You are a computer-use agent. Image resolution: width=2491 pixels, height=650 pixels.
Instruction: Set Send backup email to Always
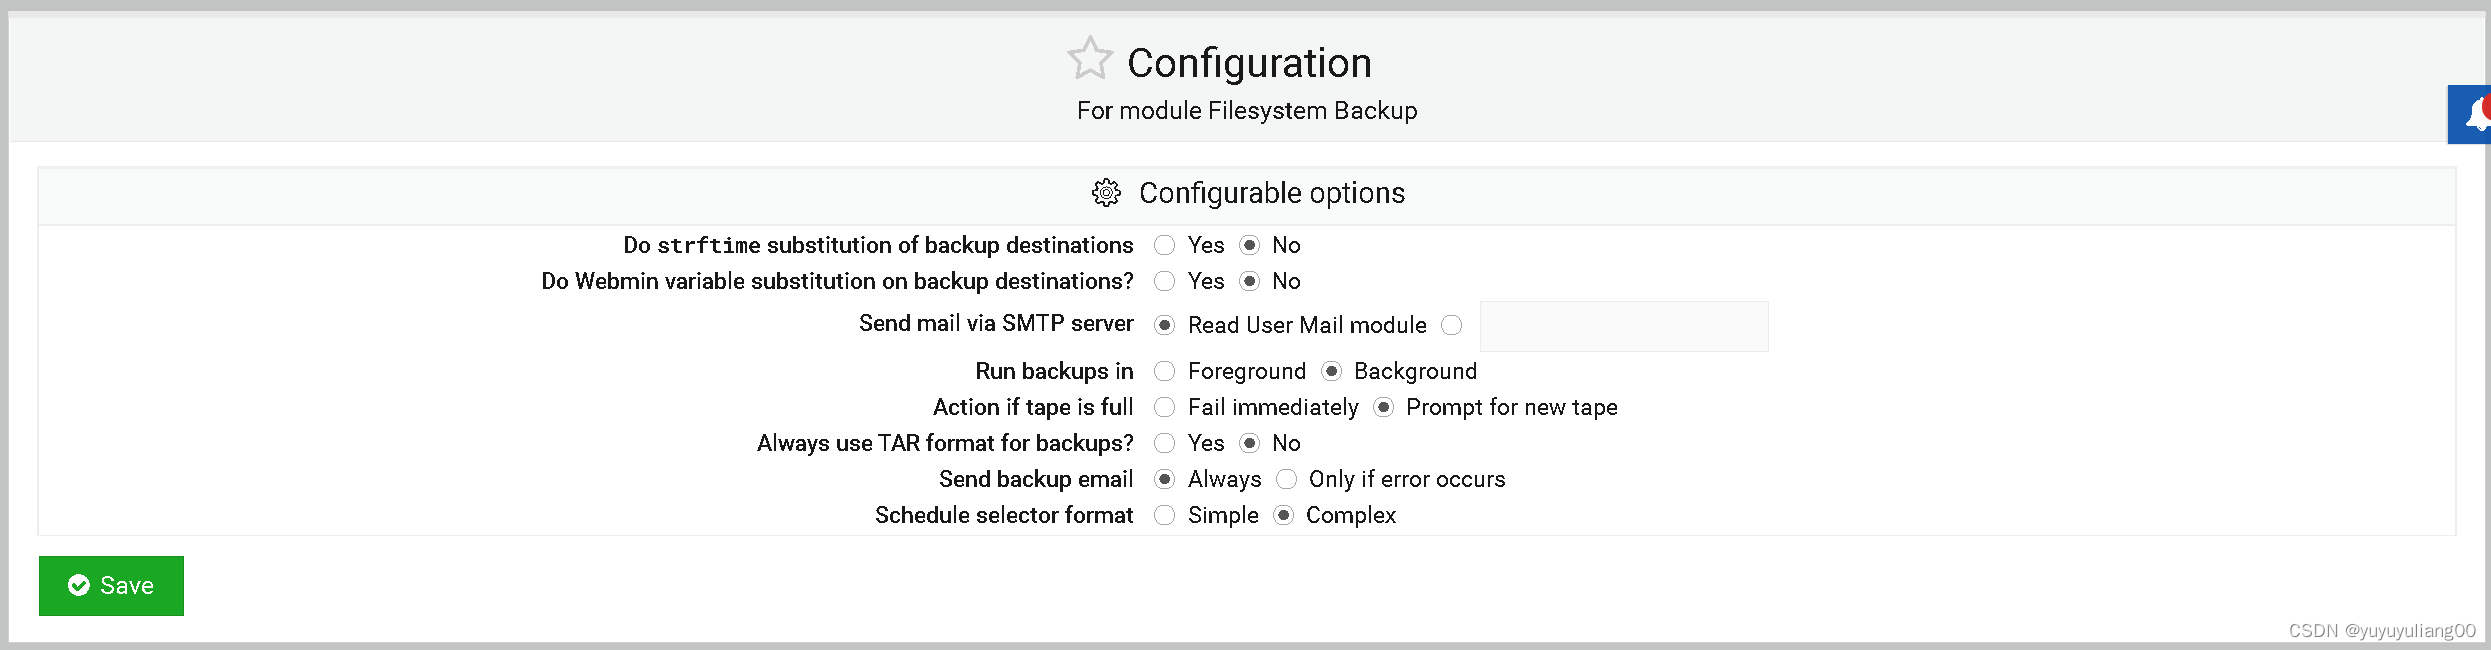1164,479
